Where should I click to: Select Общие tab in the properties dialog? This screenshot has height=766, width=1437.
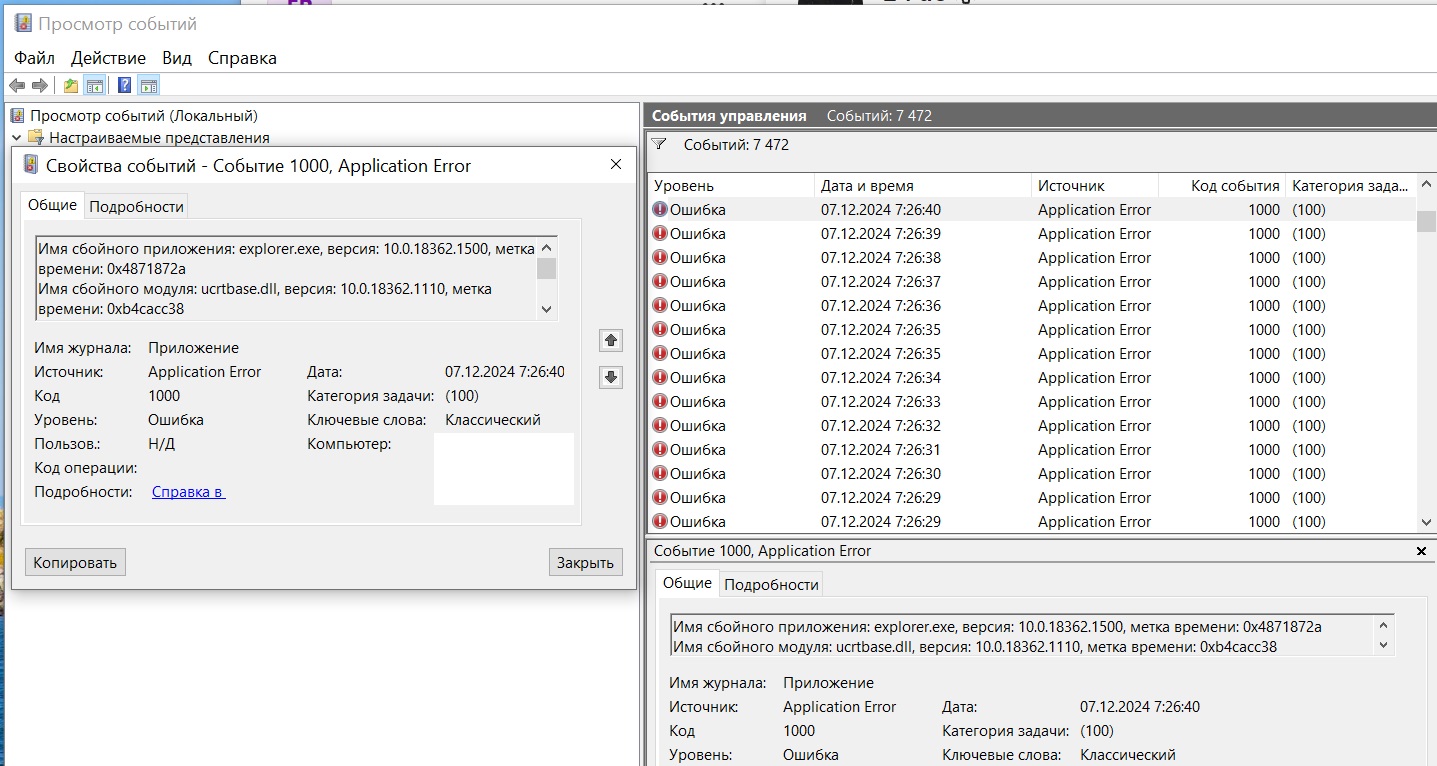tap(52, 205)
